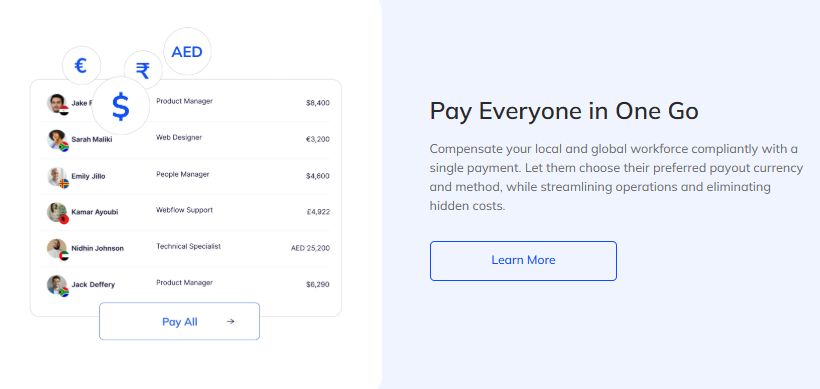
Task: Select the Web Designer role text
Action: click(x=179, y=138)
